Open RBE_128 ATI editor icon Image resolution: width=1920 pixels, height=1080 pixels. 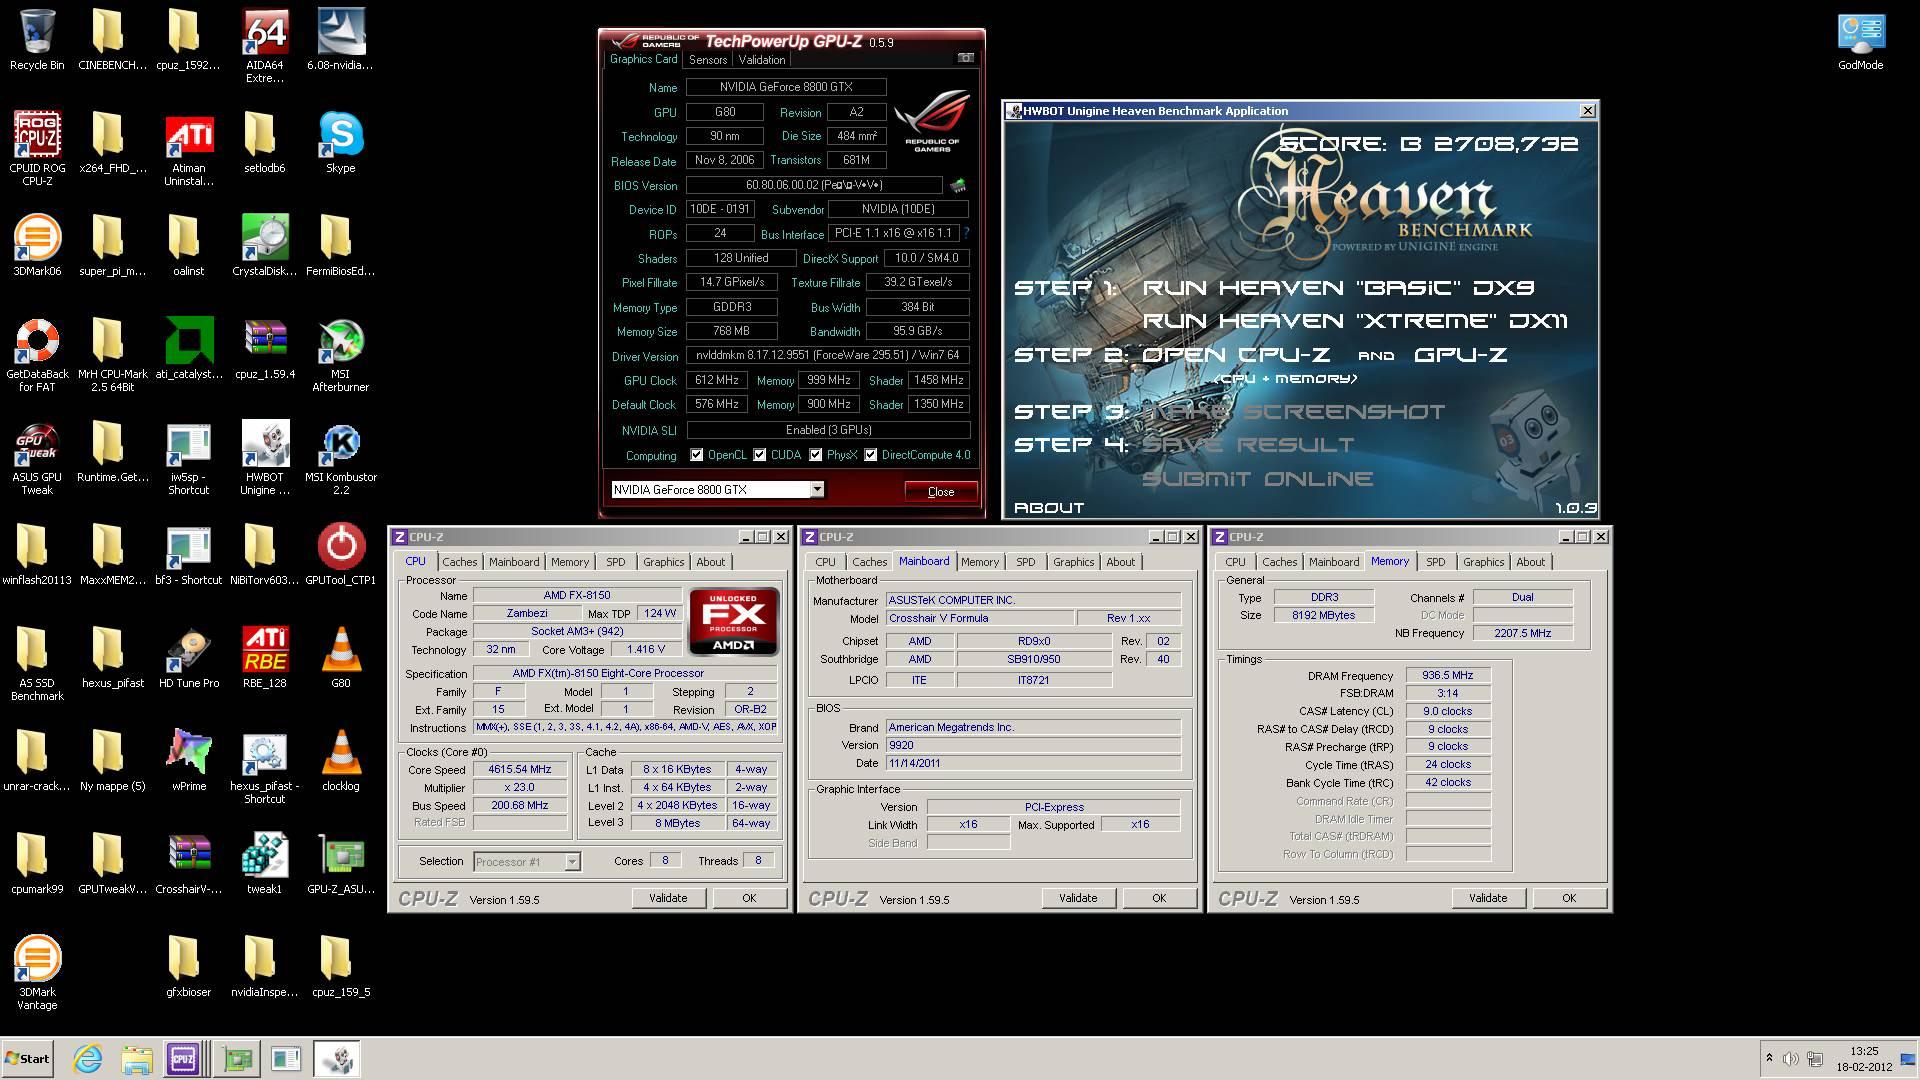[x=265, y=658]
